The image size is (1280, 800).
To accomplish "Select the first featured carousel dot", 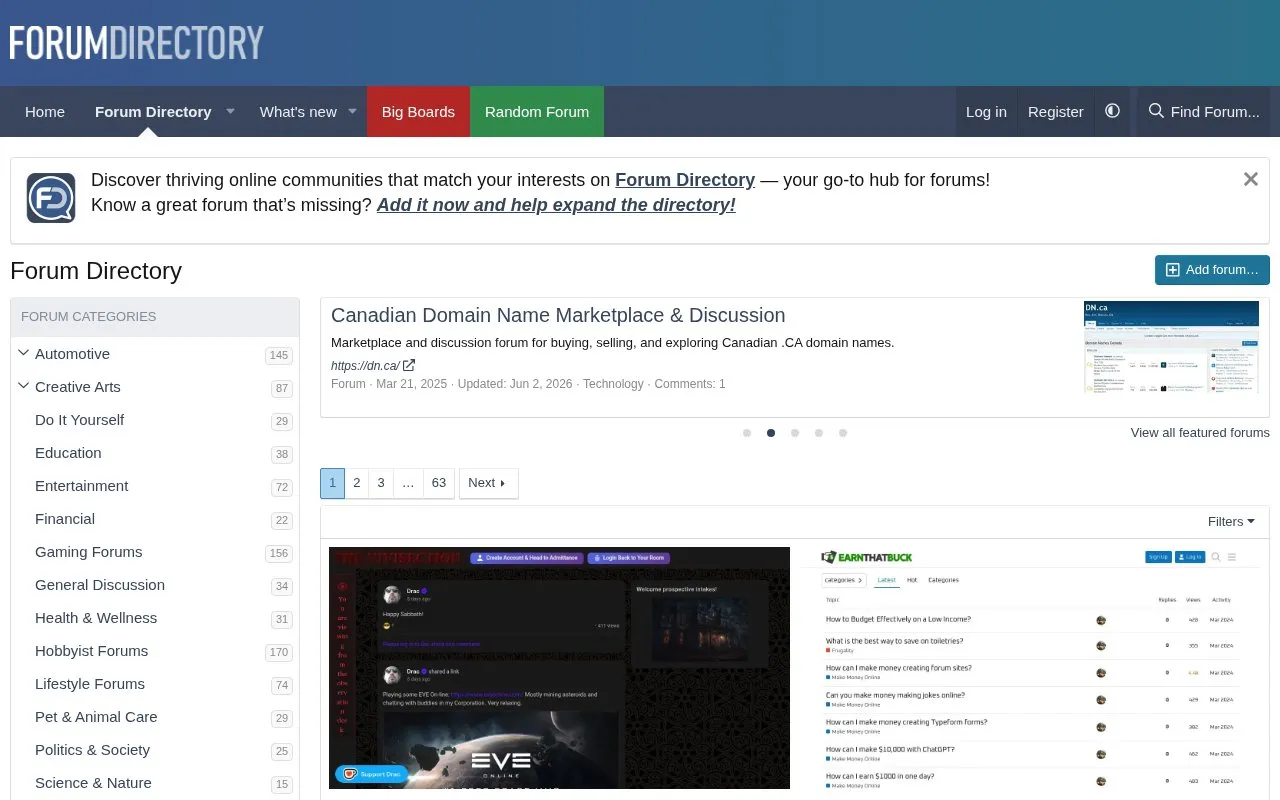I will (x=747, y=433).
